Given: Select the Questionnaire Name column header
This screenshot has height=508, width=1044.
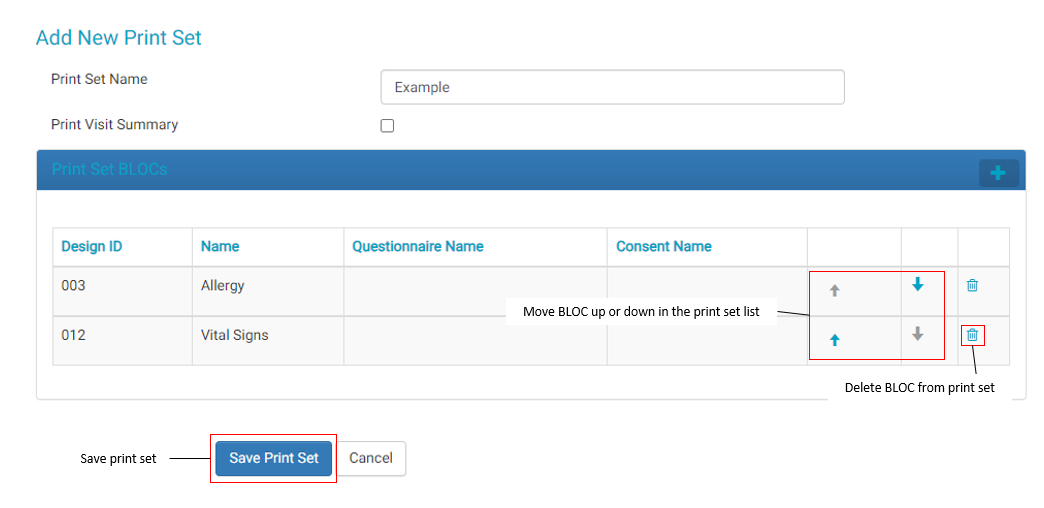Looking at the screenshot, I should 418,246.
